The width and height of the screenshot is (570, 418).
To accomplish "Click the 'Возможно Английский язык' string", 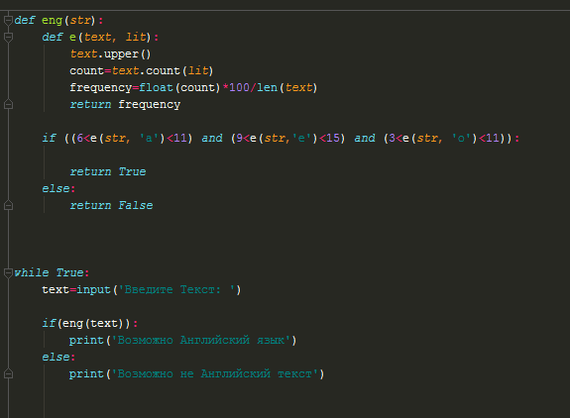I will tap(201, 340).
